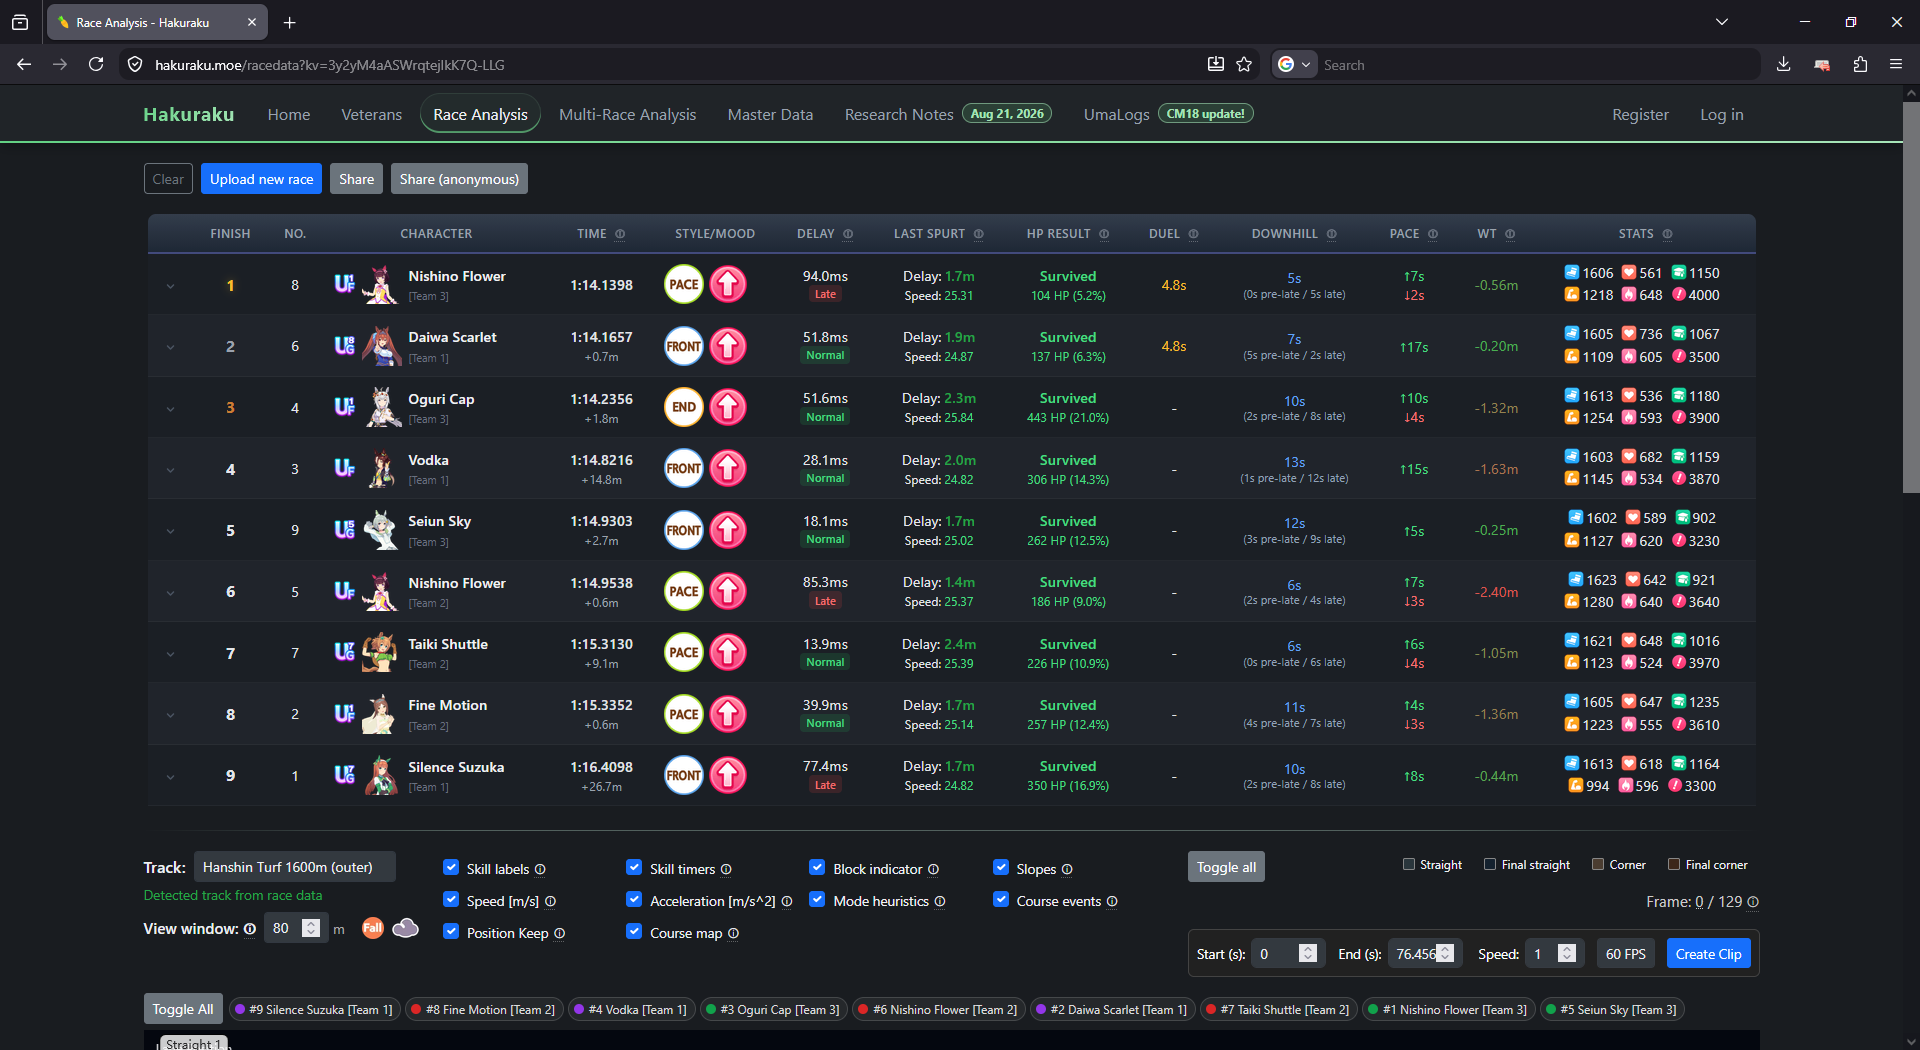
Task: Click the info icon beside LAST SPURT
Action: (x=979, y=234)
